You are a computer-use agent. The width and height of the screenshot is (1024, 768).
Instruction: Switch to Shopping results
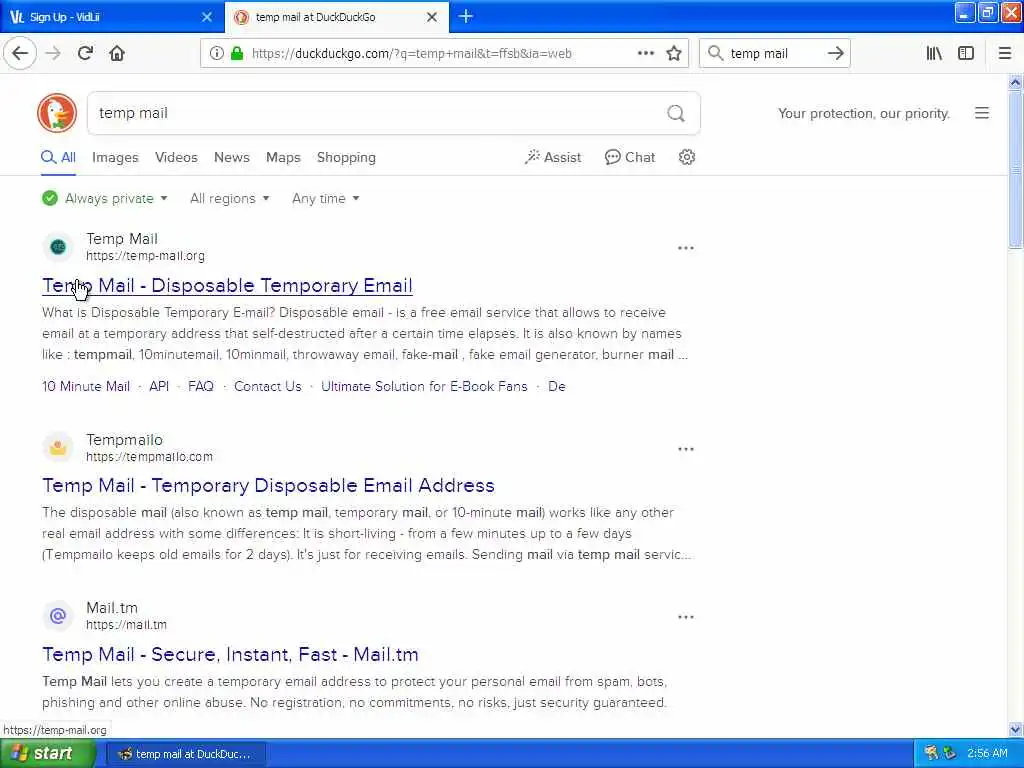(x=346, y=157)
